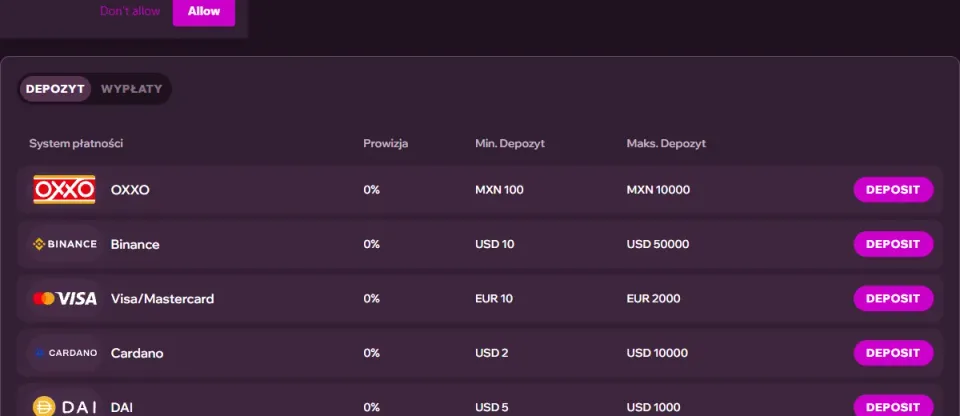The image size is (960, 416).
Task: Click DEPOSIT button for Cardano
Action: click(x=893, y=353)
